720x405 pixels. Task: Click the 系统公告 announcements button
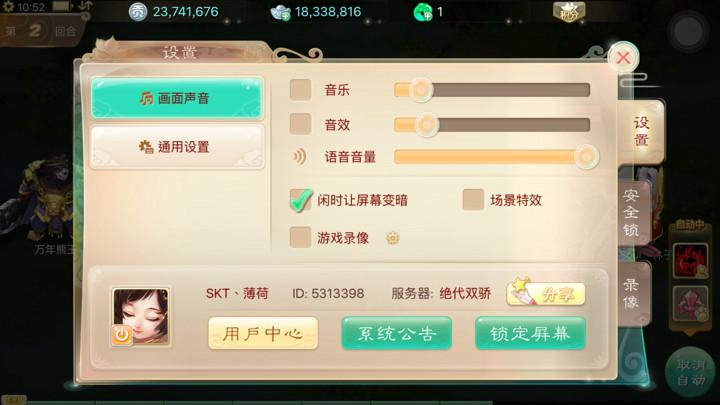click(x=397, y=333)
